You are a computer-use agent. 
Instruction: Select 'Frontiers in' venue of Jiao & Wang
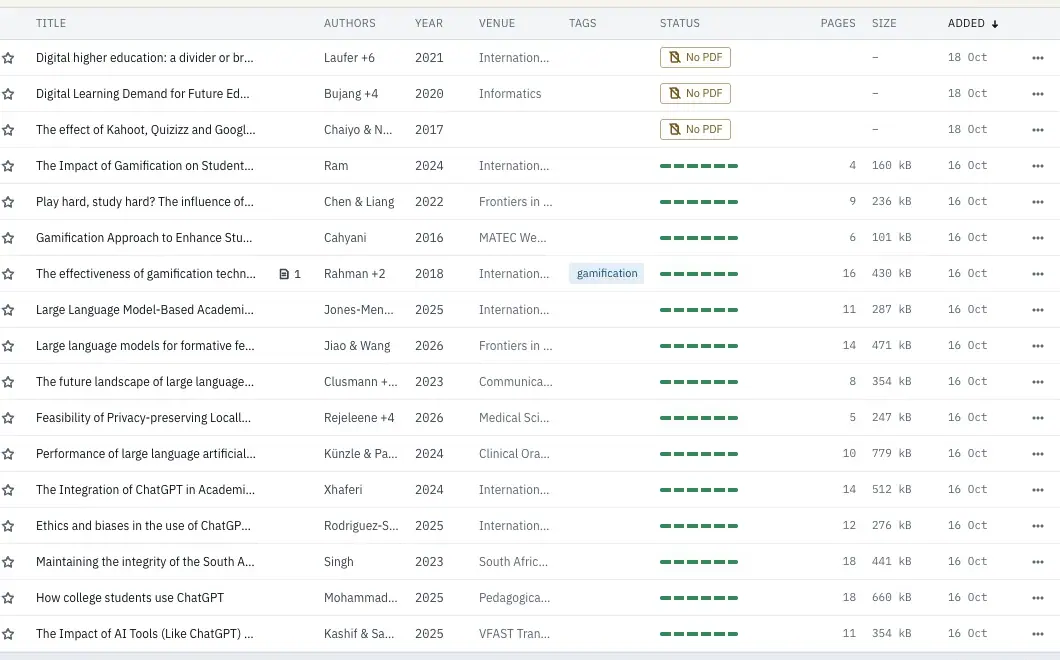[515, 346]
